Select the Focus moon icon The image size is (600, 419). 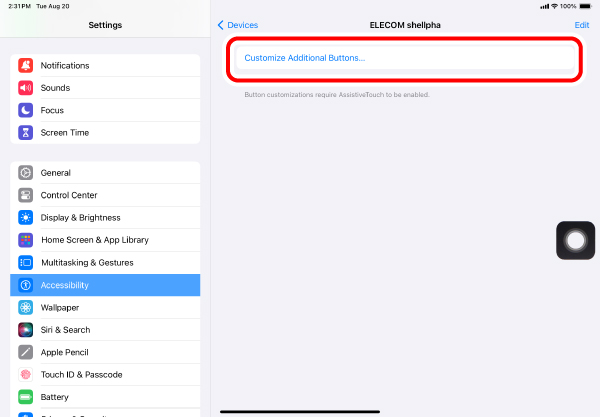26,110
